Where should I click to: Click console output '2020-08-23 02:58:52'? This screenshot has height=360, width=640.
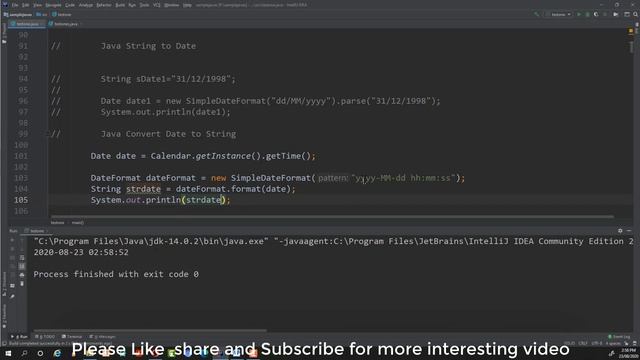click(81, 253)
